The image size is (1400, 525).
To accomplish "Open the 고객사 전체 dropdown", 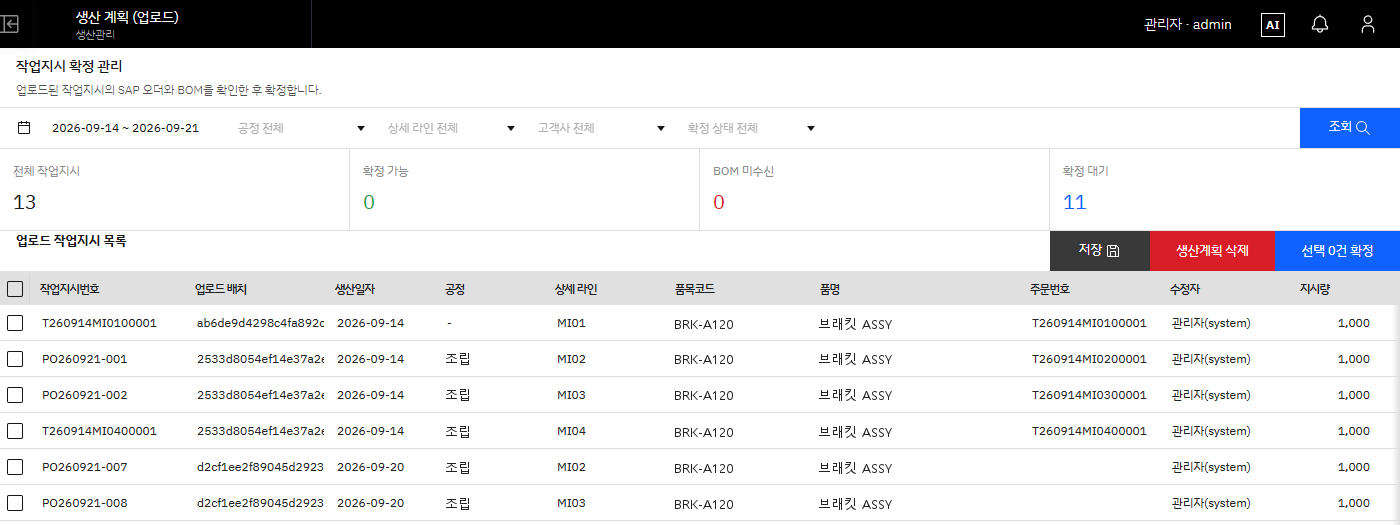I will click(601, 128).
